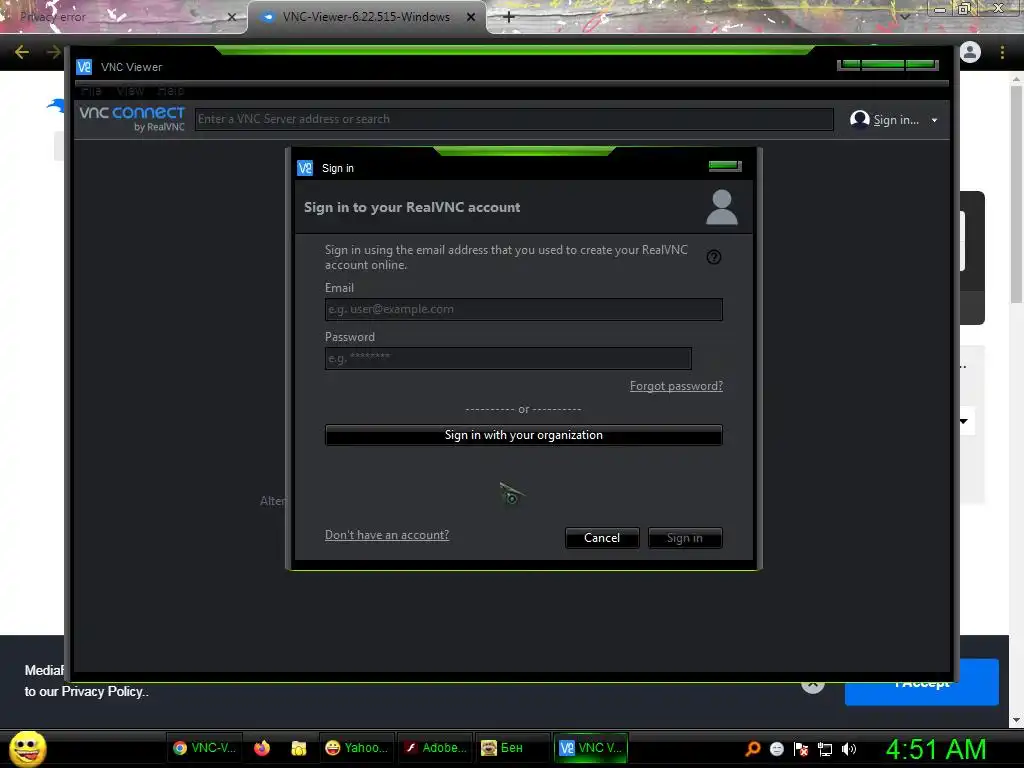Expand the Sign in dropdown arrow in VNC Viewer
The height and width of the screenshot is (768, 1024).
935,120
